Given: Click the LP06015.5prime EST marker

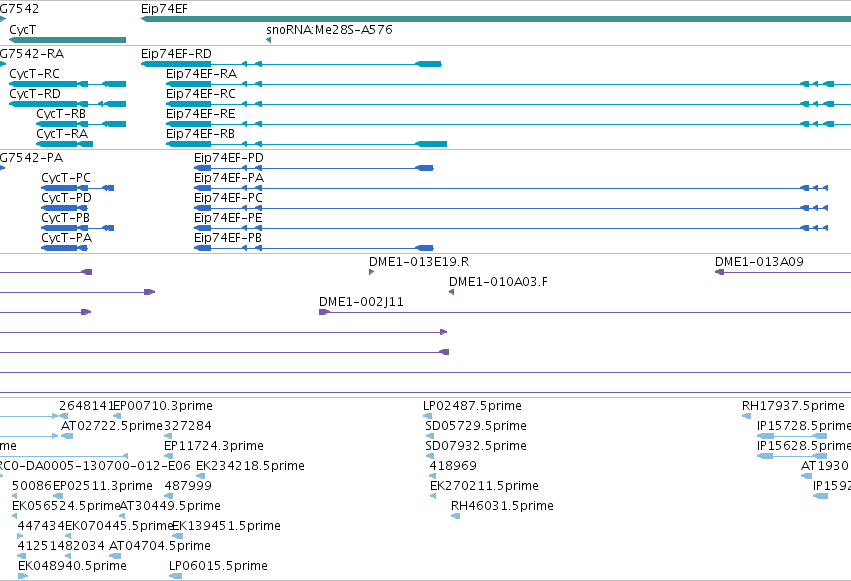Looking at the screenshot, I should 175,576.
